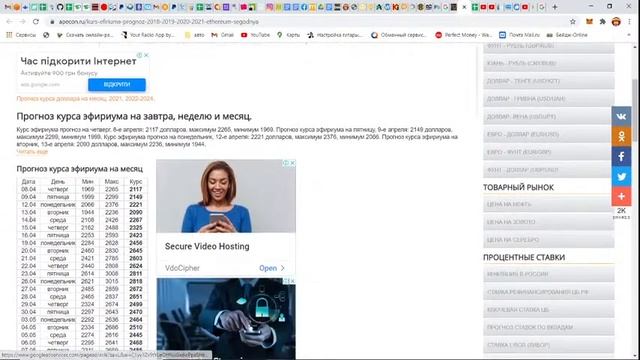Share page on Odnoklassniki
The image size is (640, 360).
click(x=621, y=136)
